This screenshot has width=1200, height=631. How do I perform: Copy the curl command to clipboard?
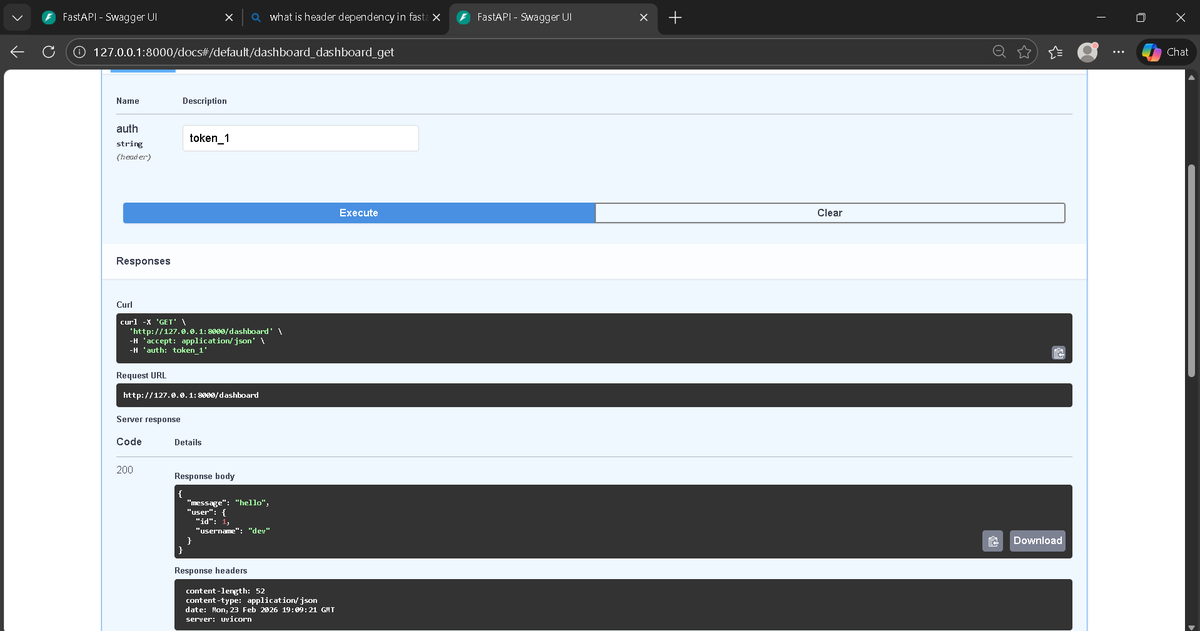tap(1059, 353)
